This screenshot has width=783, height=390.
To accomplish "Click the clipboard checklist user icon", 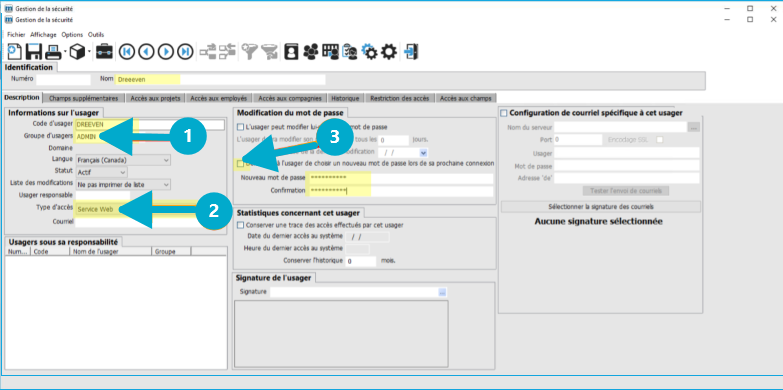I will pos(350,51).
